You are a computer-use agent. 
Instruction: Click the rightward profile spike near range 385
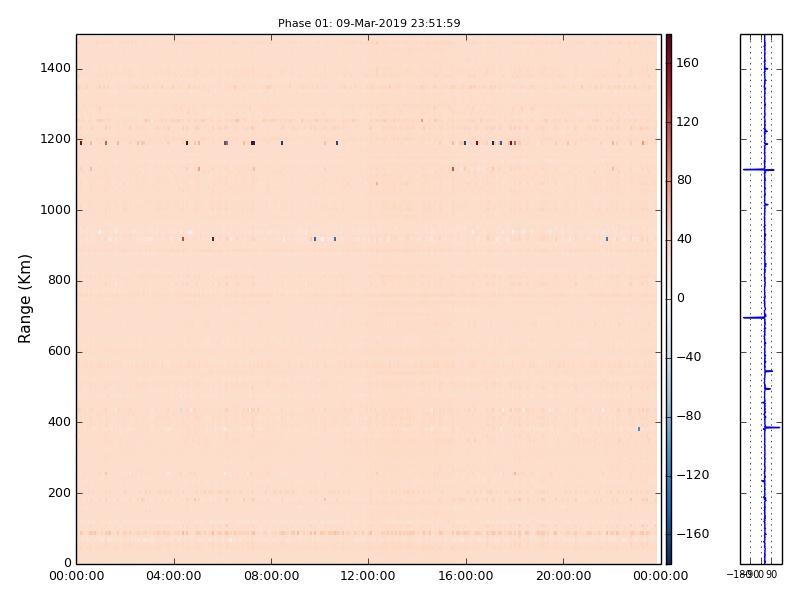click(x=772, y=428)
